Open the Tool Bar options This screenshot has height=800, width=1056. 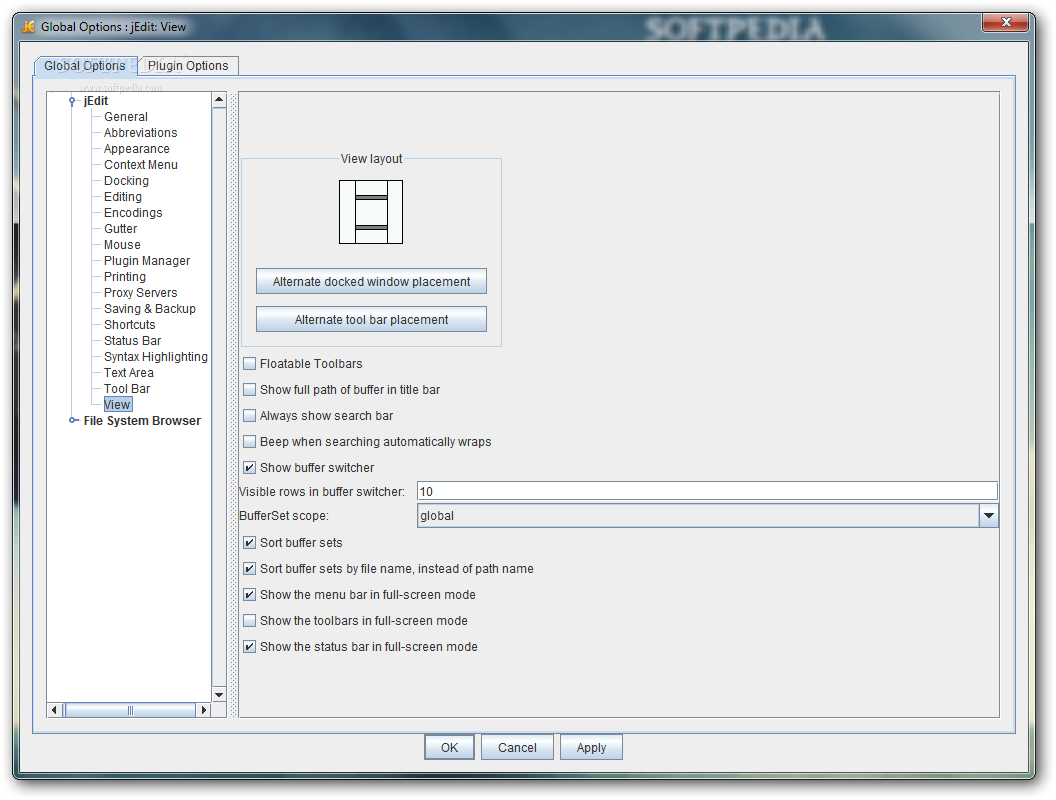pos(127,389)
